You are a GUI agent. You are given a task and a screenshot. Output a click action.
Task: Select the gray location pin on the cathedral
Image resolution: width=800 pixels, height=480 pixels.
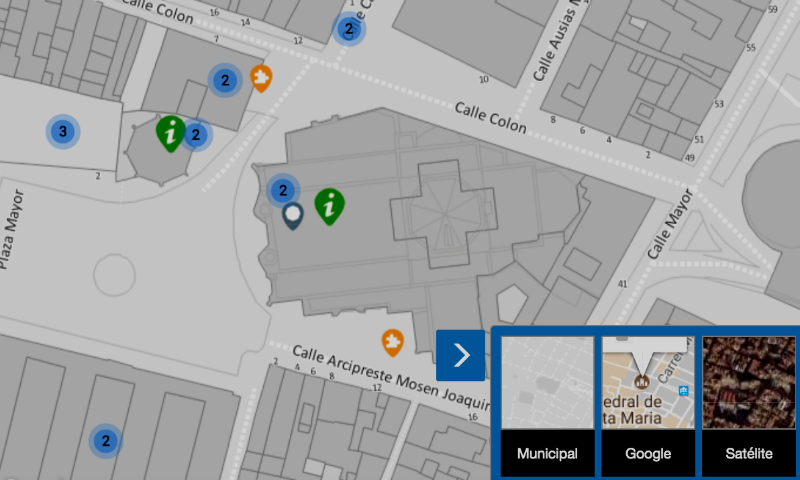tap(293, 214)
